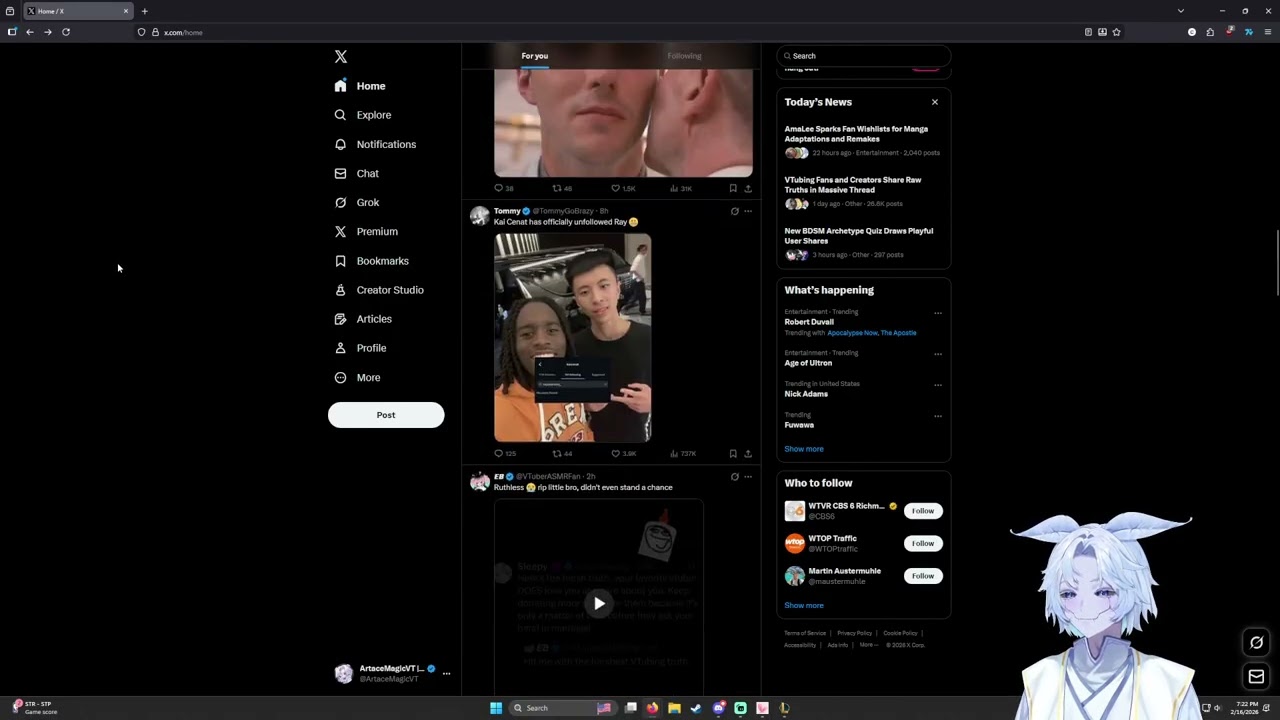This screenshot has width=1280, height=720.
Task: Open Grok explain icon on EB's post
Action: [735, 476]
